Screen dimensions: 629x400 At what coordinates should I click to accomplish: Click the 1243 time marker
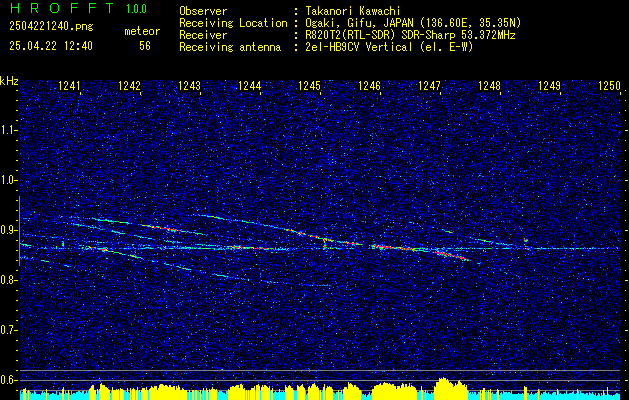(189, 86)
